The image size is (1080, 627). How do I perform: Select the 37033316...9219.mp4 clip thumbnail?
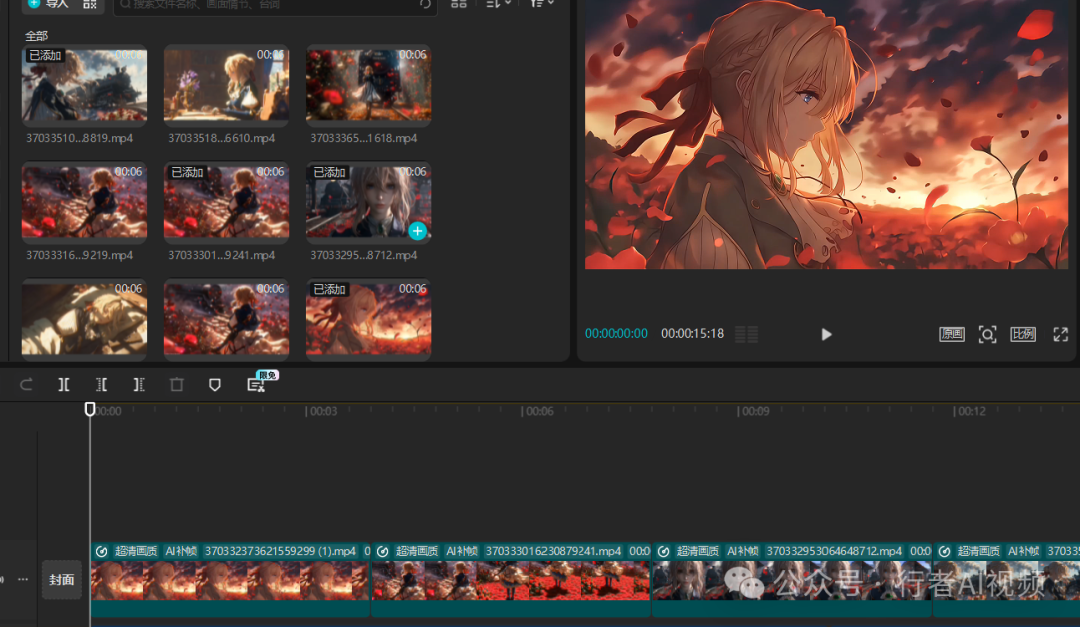coord(84,203)
